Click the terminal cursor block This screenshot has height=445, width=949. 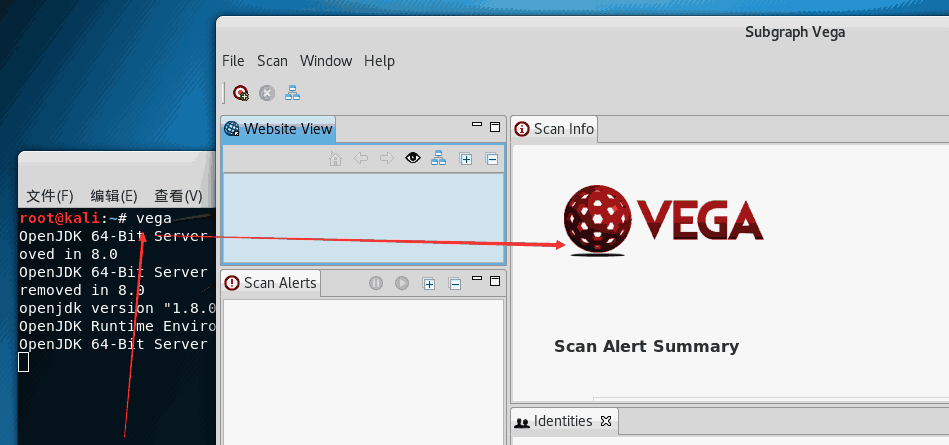click(24, 362)
